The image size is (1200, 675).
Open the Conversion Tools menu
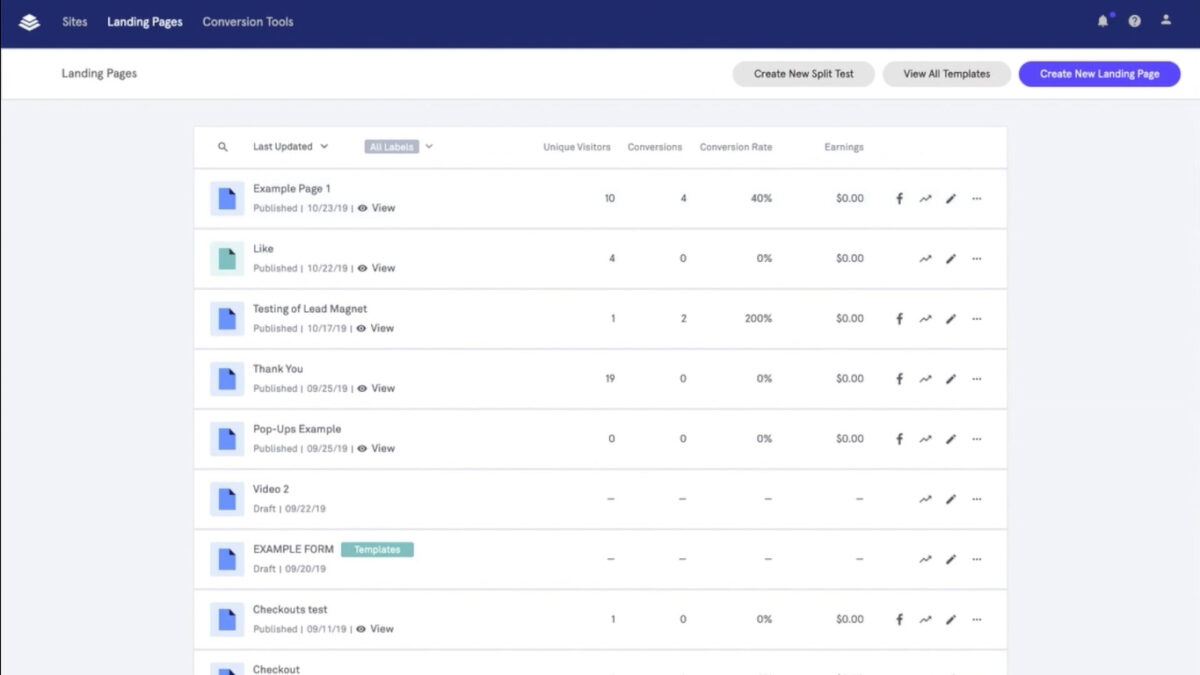click(x=248, y=22)
